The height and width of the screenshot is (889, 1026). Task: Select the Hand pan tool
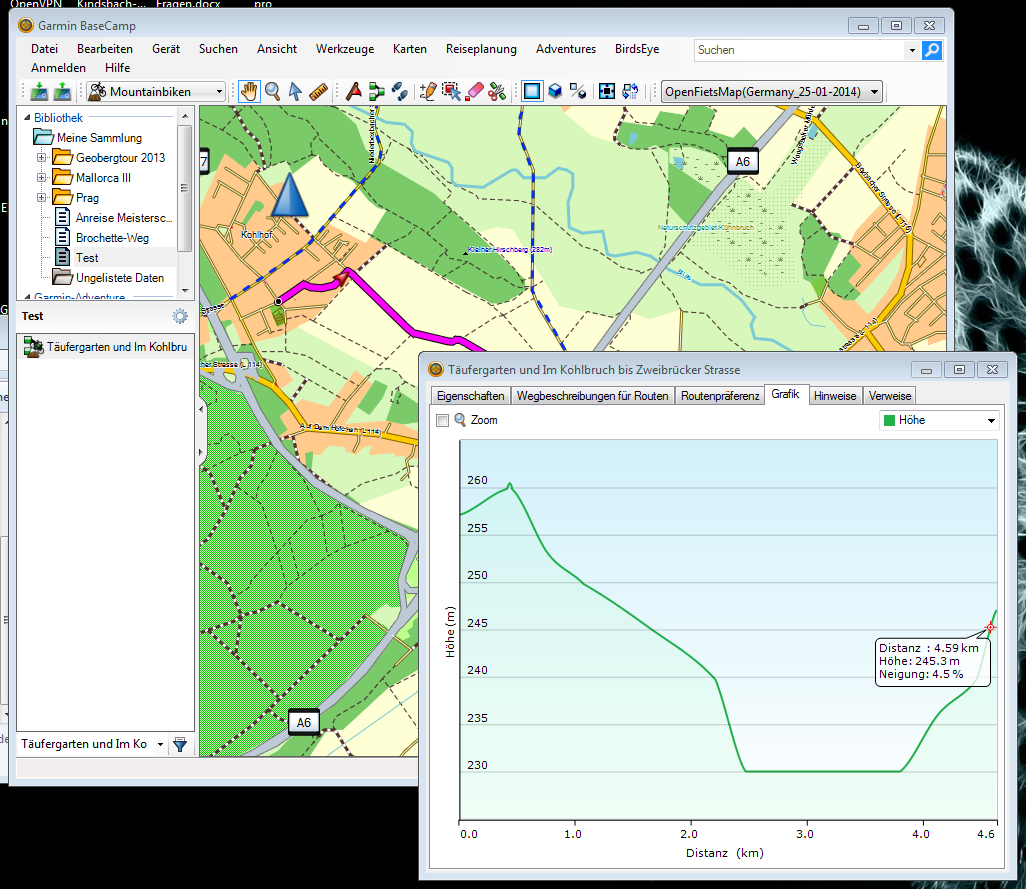(249, 92)
